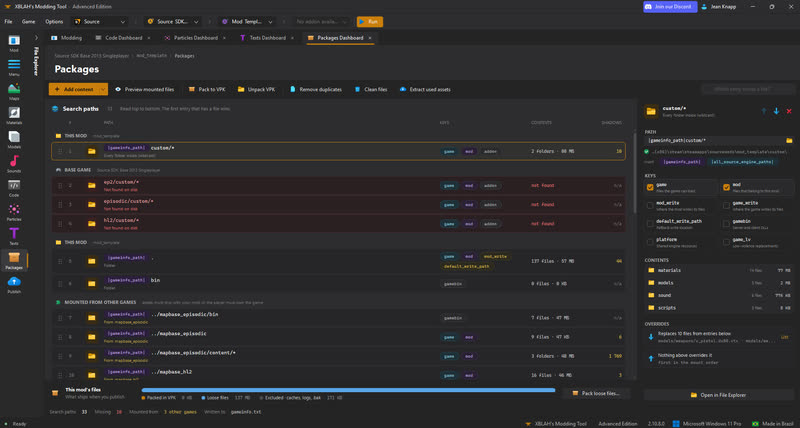Click the search paths filter box
The height and width of the screenshot is (428, 800).
(x=747, y=89)
